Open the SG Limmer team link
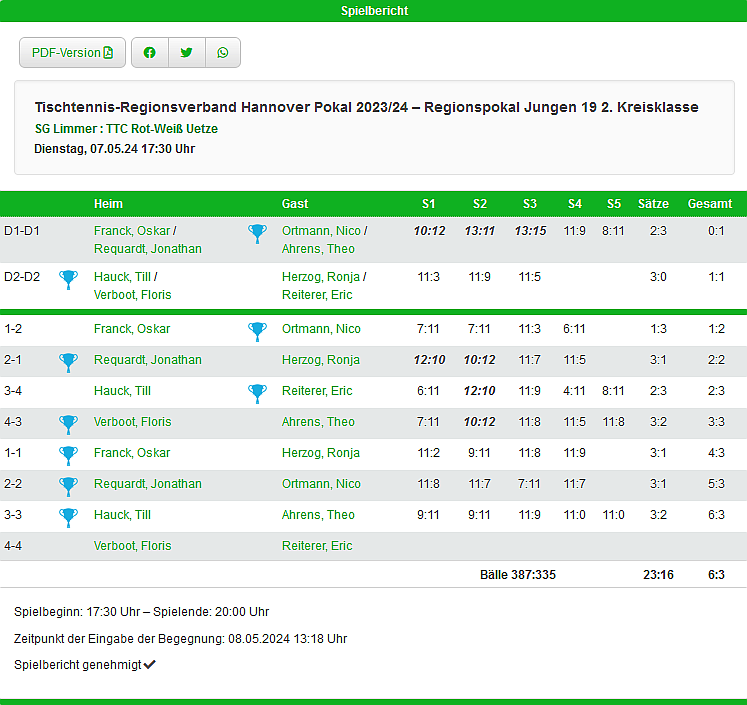747x705 pixels. pos(64,129)
